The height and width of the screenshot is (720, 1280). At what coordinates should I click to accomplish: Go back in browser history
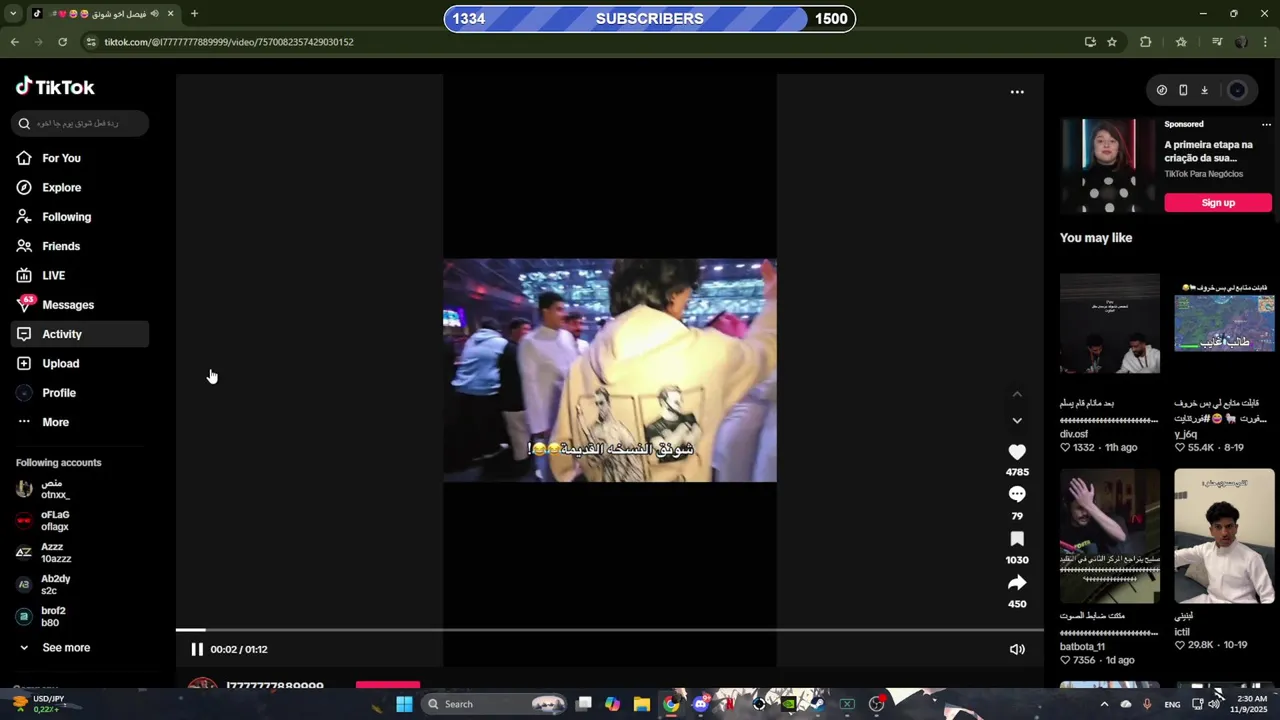click(14, 42)
